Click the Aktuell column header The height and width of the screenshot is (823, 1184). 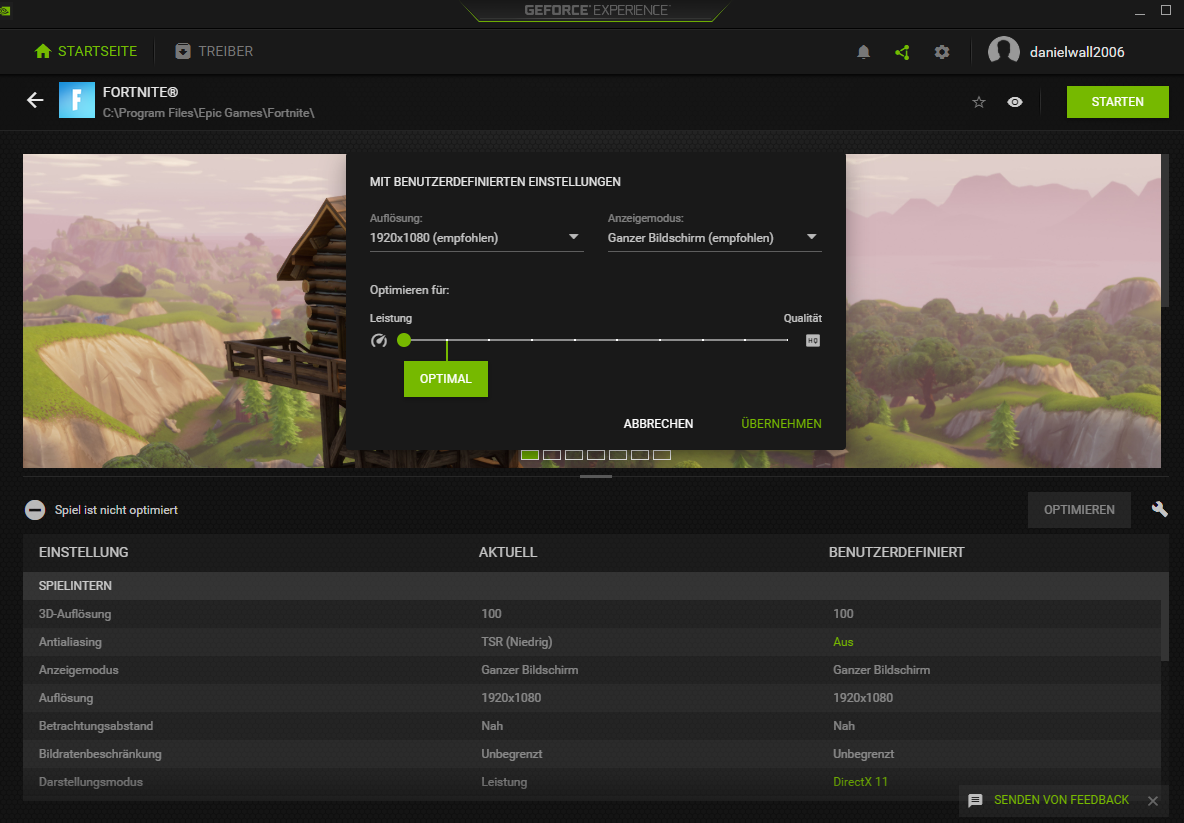click(507, 552)
